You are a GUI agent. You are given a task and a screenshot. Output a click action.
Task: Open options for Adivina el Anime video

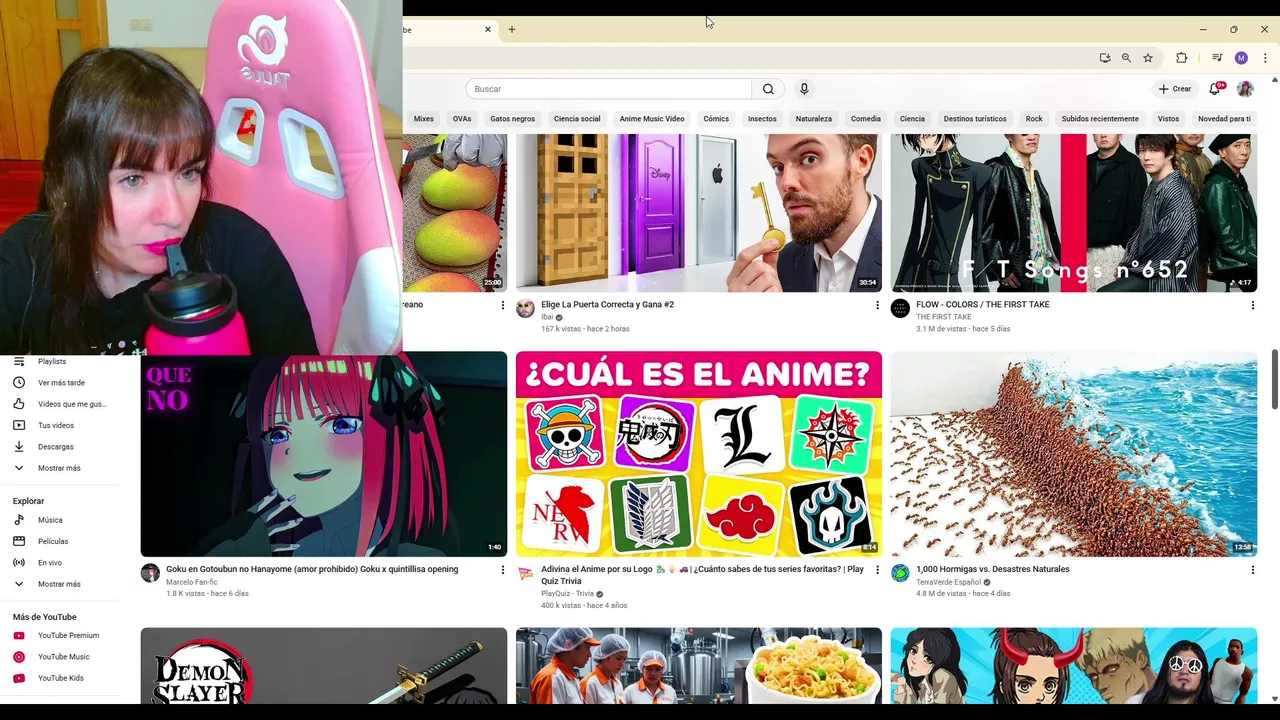[877, 570]
